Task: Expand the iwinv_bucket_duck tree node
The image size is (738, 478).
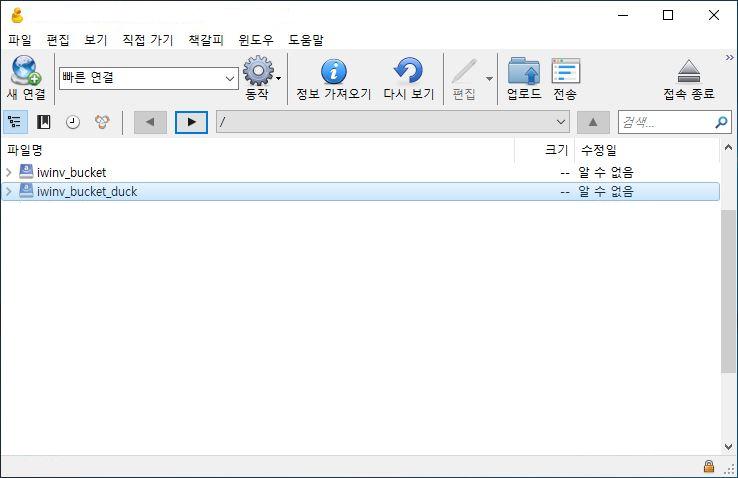Action: pos(8,191)
